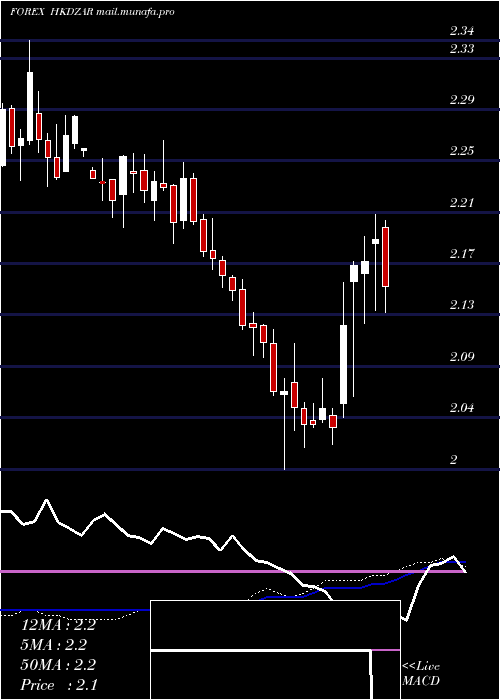The image size is (500, 700).
Task: Click the 2.13 price axis label
Action: pos(462,305)
